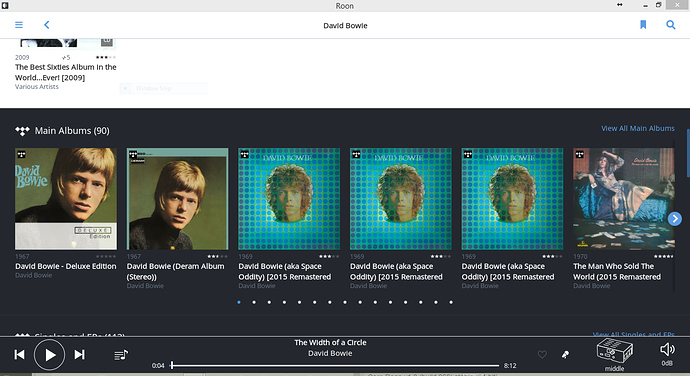Click the last carousel page dot
690x376 pixels.
pyautogui.click(x=451, y=302)
